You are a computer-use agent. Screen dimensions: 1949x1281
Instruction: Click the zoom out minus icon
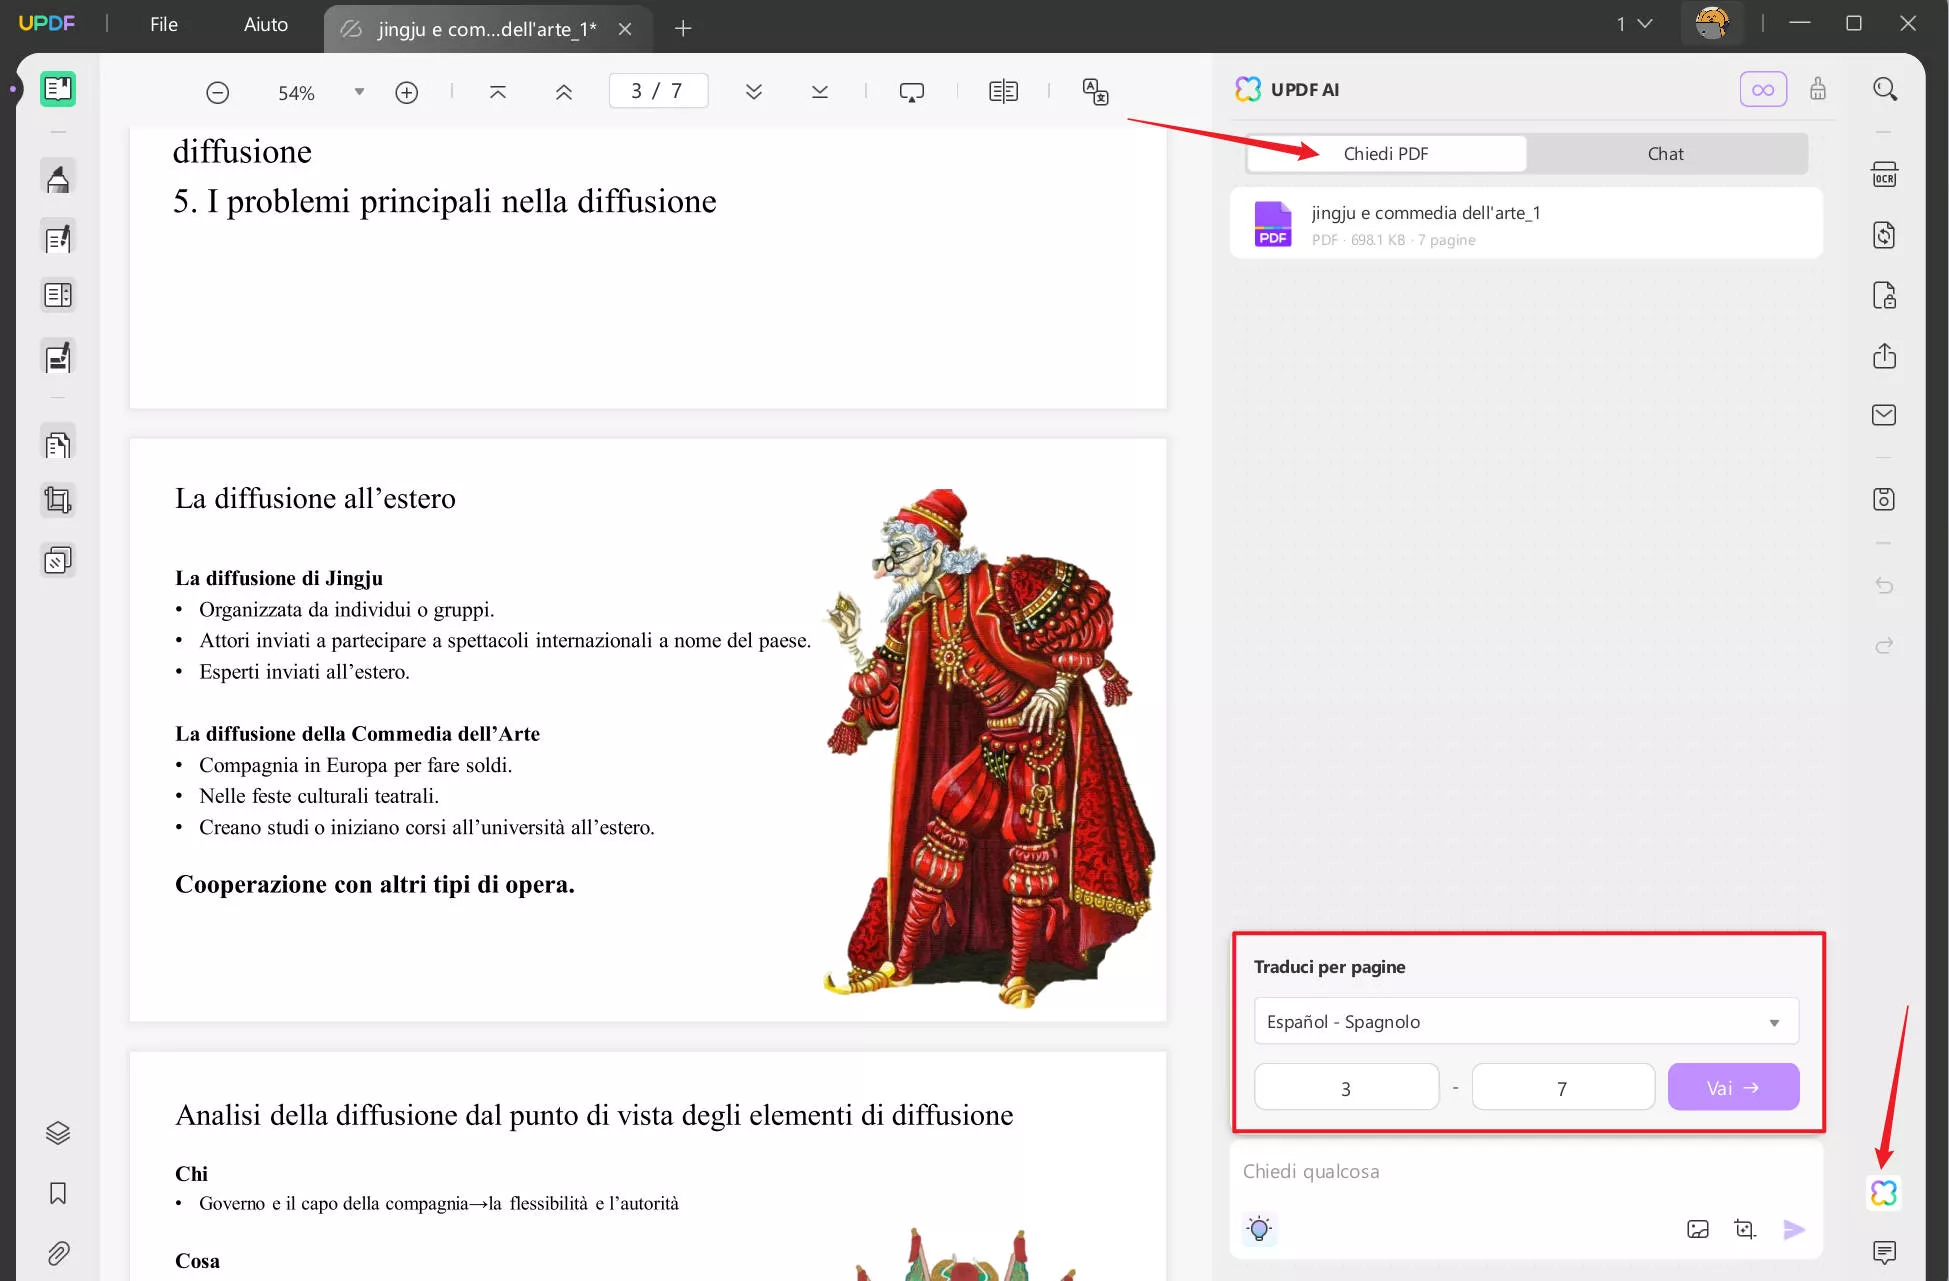click(x=217, y=93)
